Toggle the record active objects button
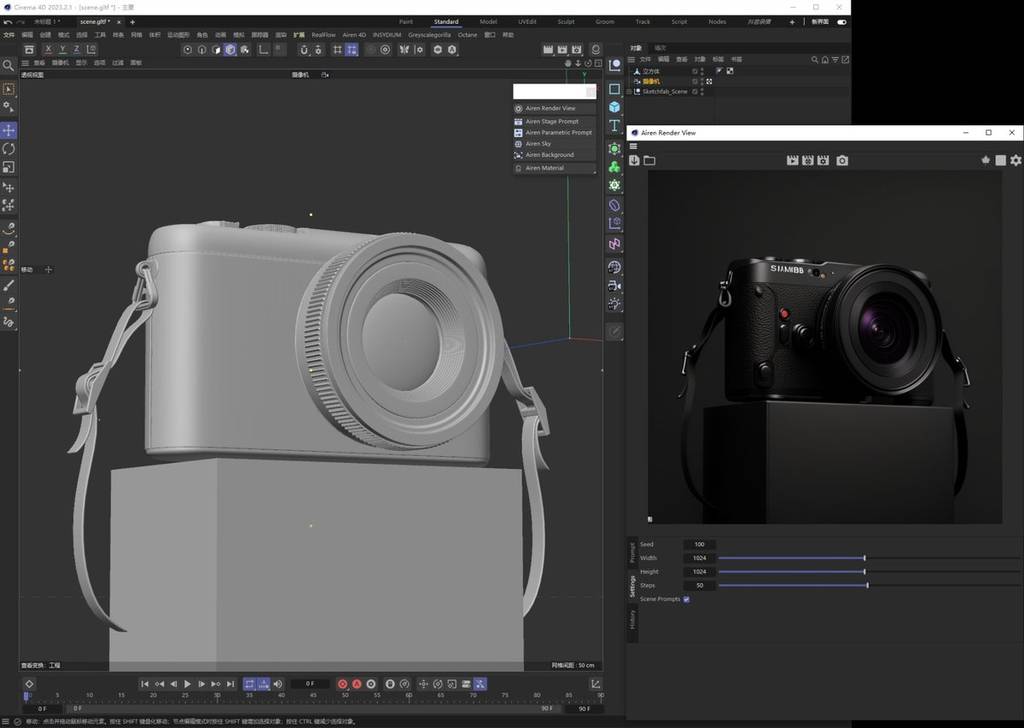Screen dimensions: 1024x728 tap(343, 684)
